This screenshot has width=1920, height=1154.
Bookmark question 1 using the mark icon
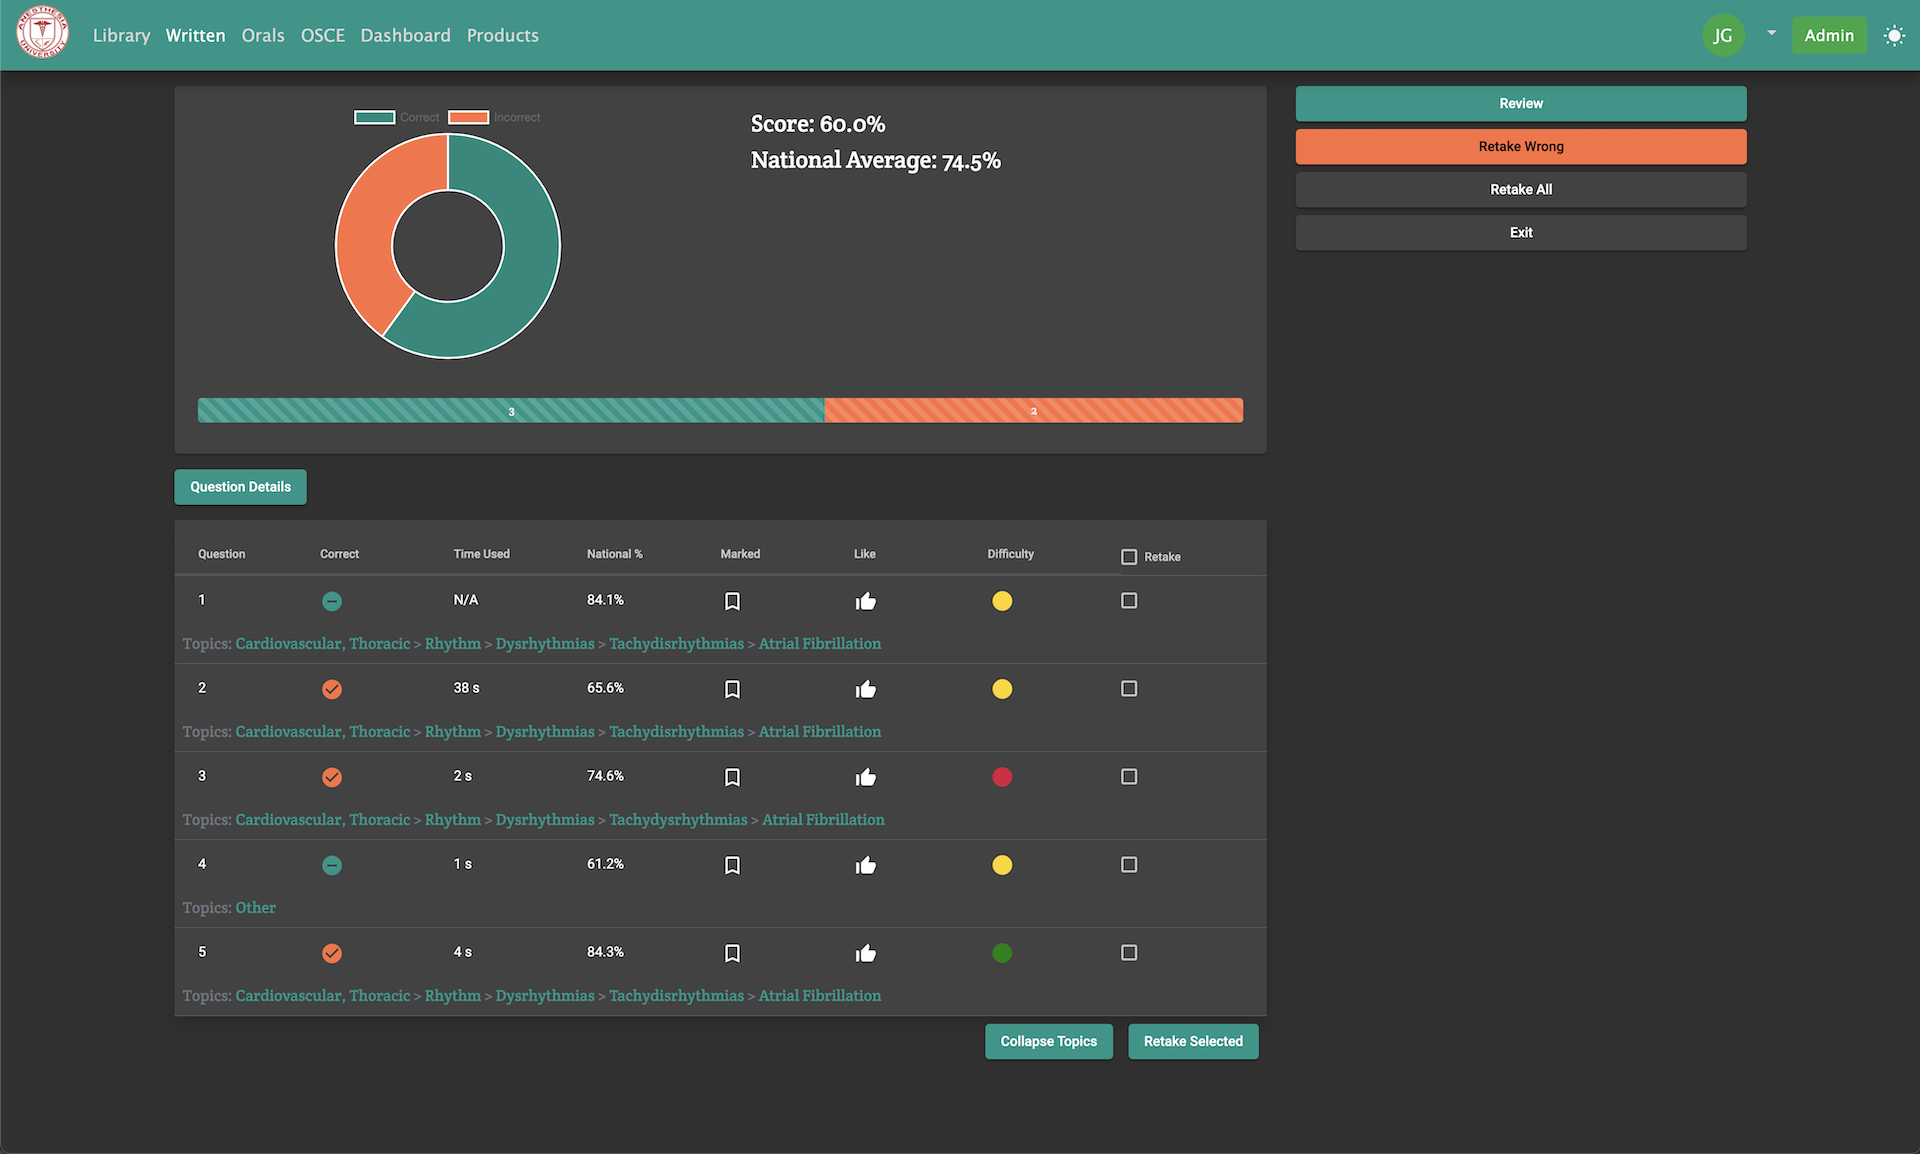(732, 601)
